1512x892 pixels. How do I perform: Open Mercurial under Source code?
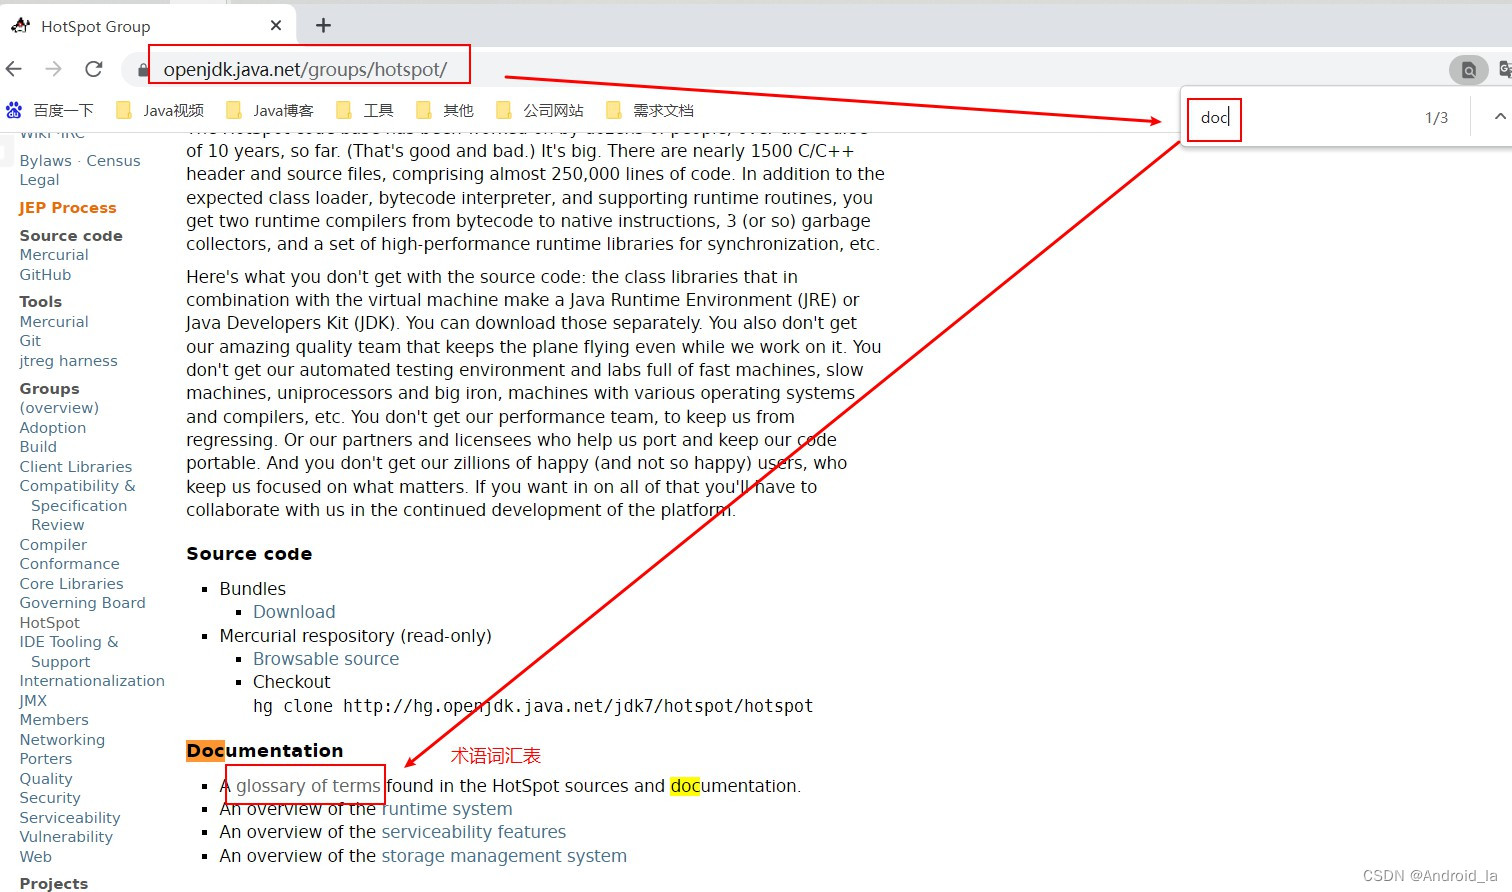click(x=54, y=255)
